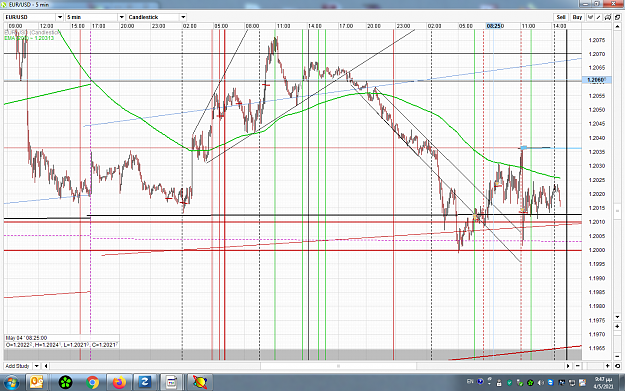Click the detach chart window icon
Viewport: 625px width, 391px height.
617,17
